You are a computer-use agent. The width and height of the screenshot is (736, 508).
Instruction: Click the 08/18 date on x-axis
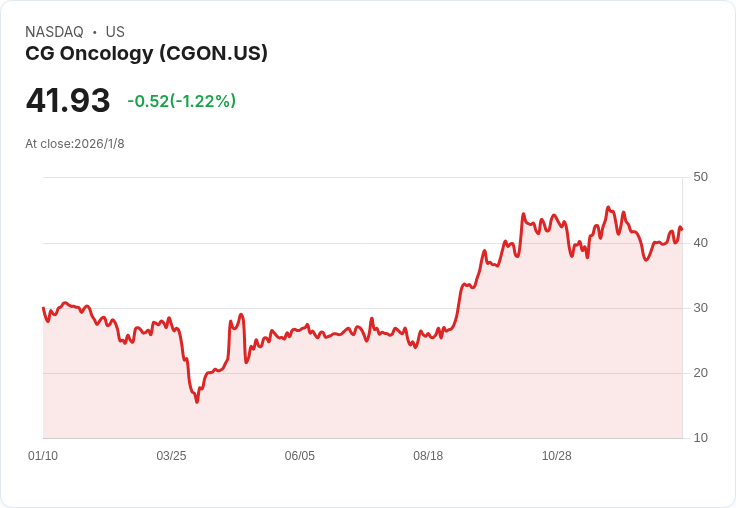428,456
